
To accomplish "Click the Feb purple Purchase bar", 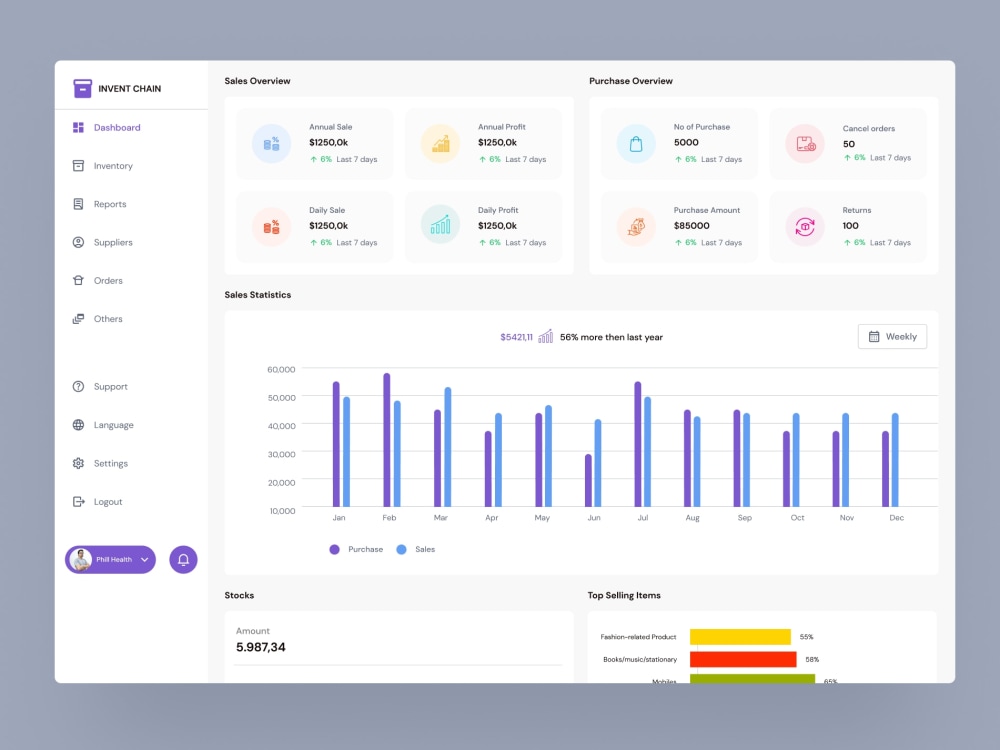I will tap(386, 440).
